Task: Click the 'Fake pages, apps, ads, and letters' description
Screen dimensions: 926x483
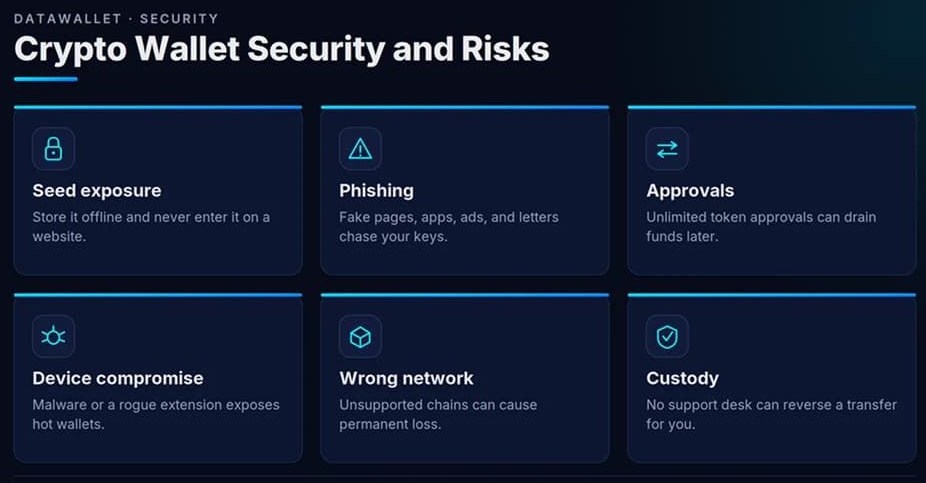Action: 449,217
